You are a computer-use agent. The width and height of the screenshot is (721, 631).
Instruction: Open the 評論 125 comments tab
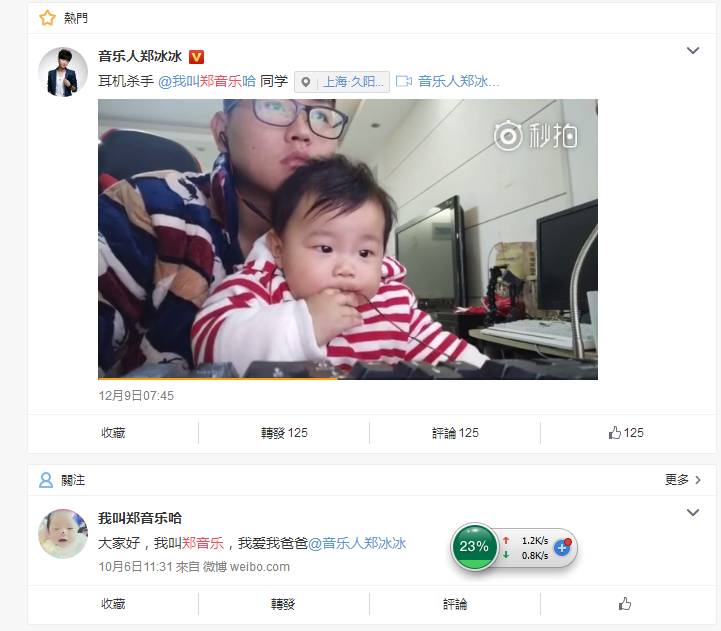(455, 433)
